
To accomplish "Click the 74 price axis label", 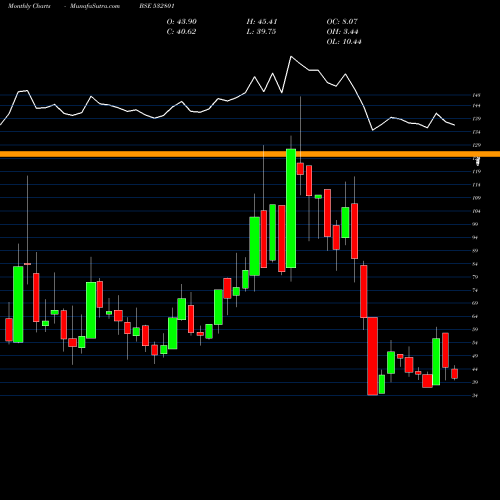I will 475,290.
